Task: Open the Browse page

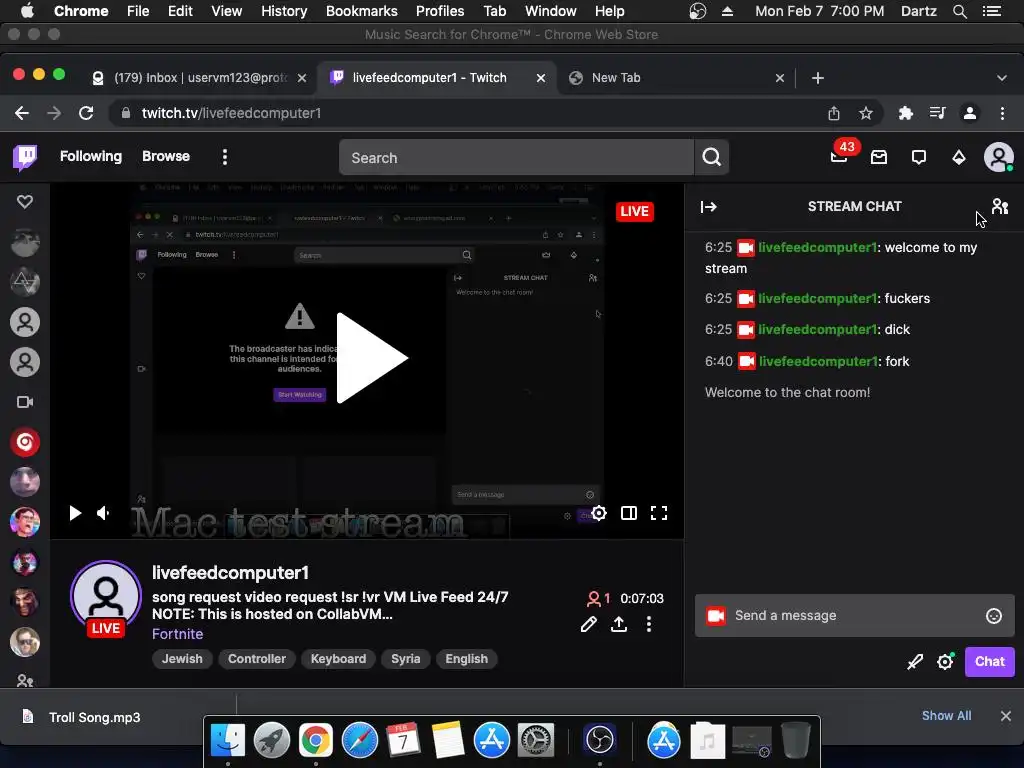Action: 166,157
